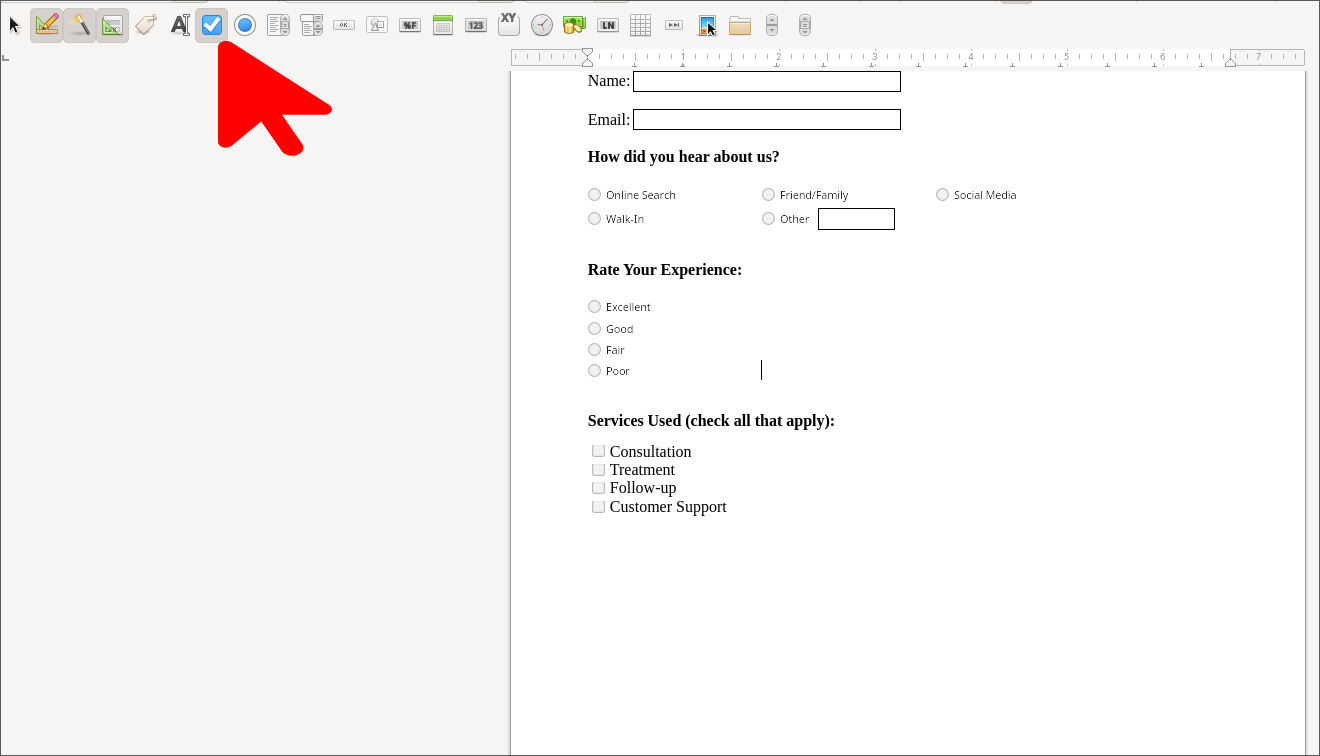Select the Table Control grid tool
Viewport: 1320px width, 756px height.
[x=640, y=25]
